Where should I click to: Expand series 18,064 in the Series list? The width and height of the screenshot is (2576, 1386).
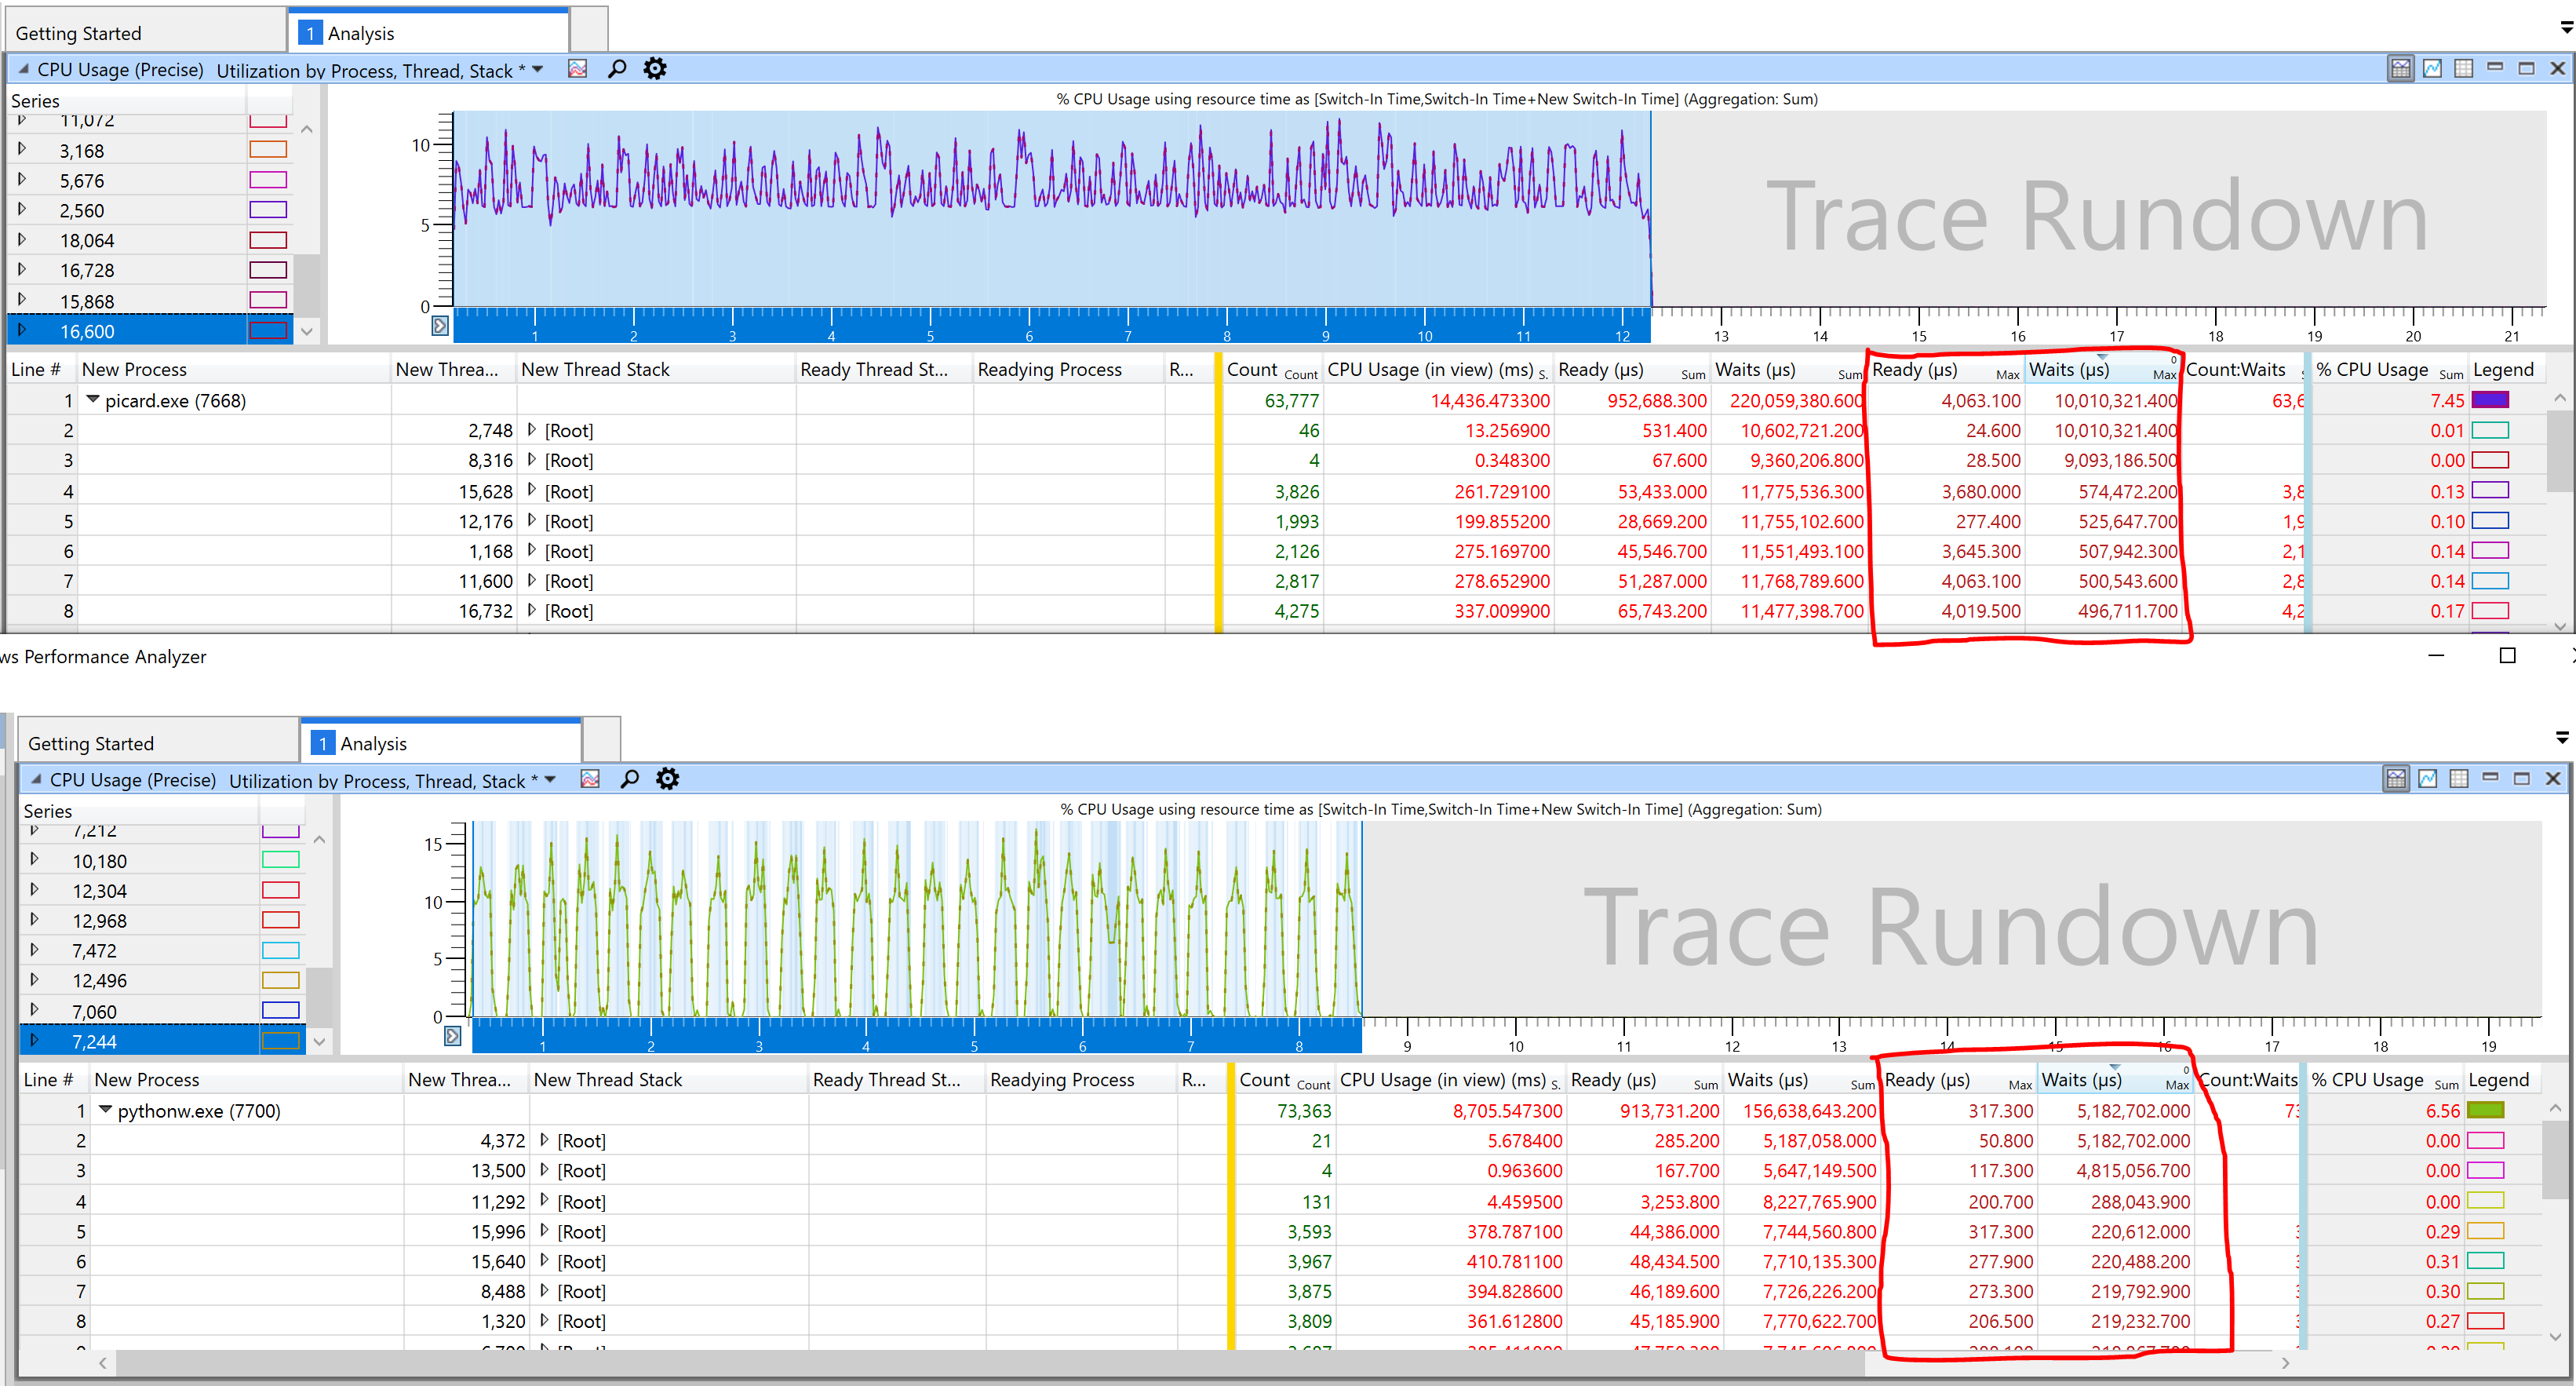point(23,240)
